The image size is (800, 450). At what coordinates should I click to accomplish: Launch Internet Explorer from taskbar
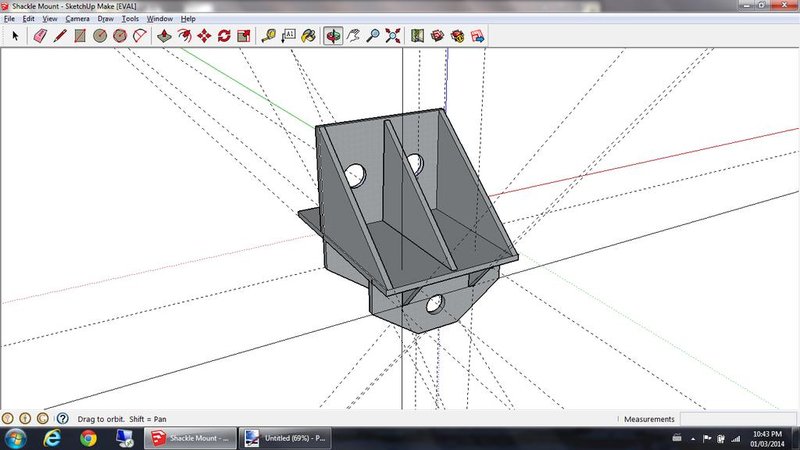point(52,438)
